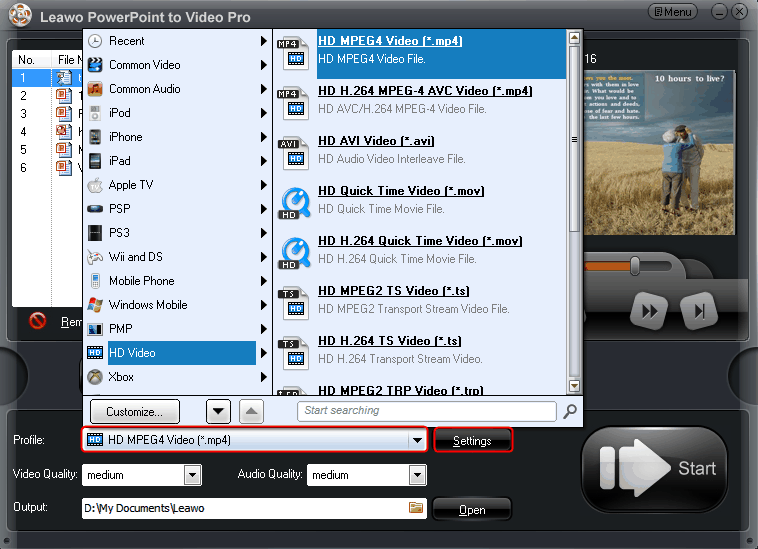Click the Output path field
The height and width of the screenshot is (549, 758).
click(x=254, y=508)
